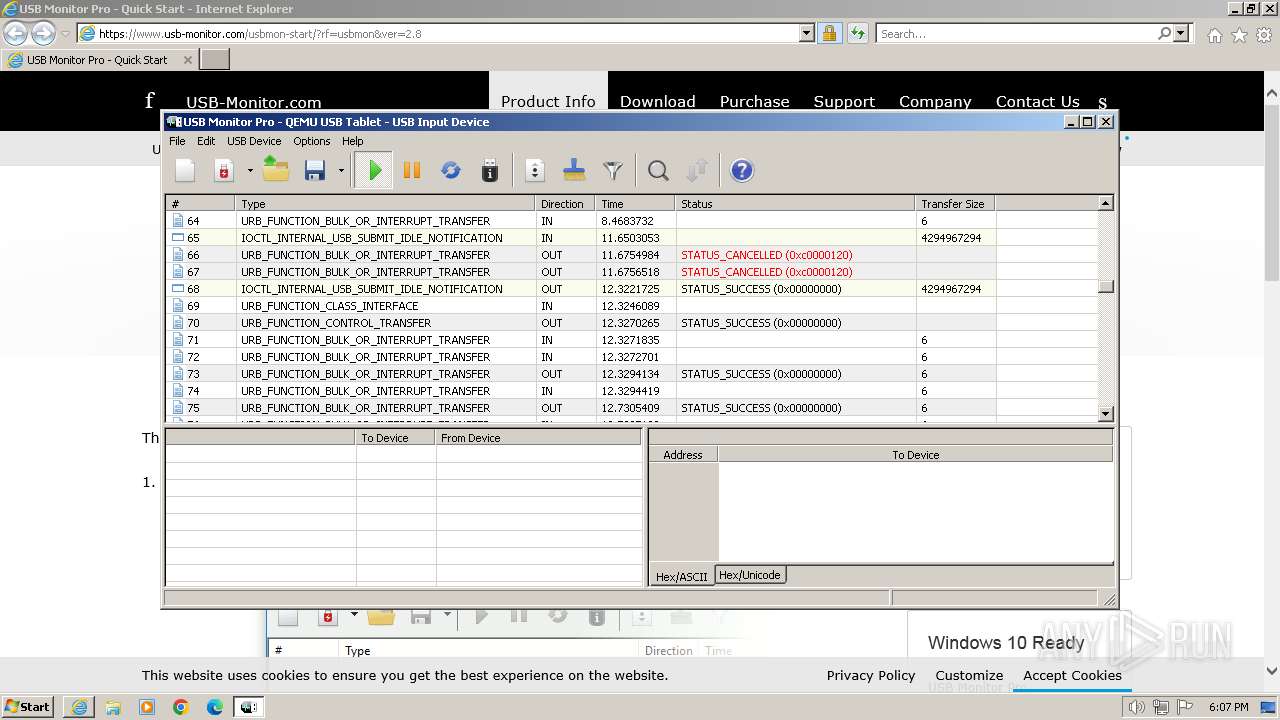Click the IE Search input box

coord(1017,33)
